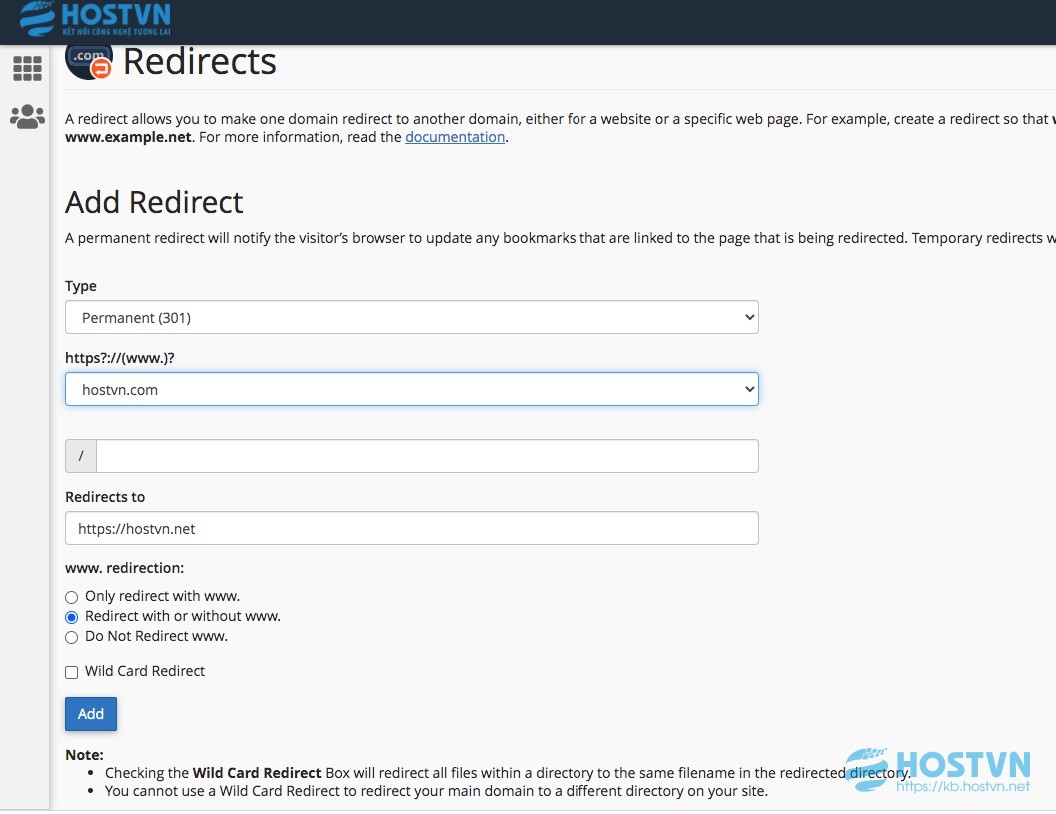Click the Redirects page heading
This screenshot has width=1056, height=814.
point(199,62)
